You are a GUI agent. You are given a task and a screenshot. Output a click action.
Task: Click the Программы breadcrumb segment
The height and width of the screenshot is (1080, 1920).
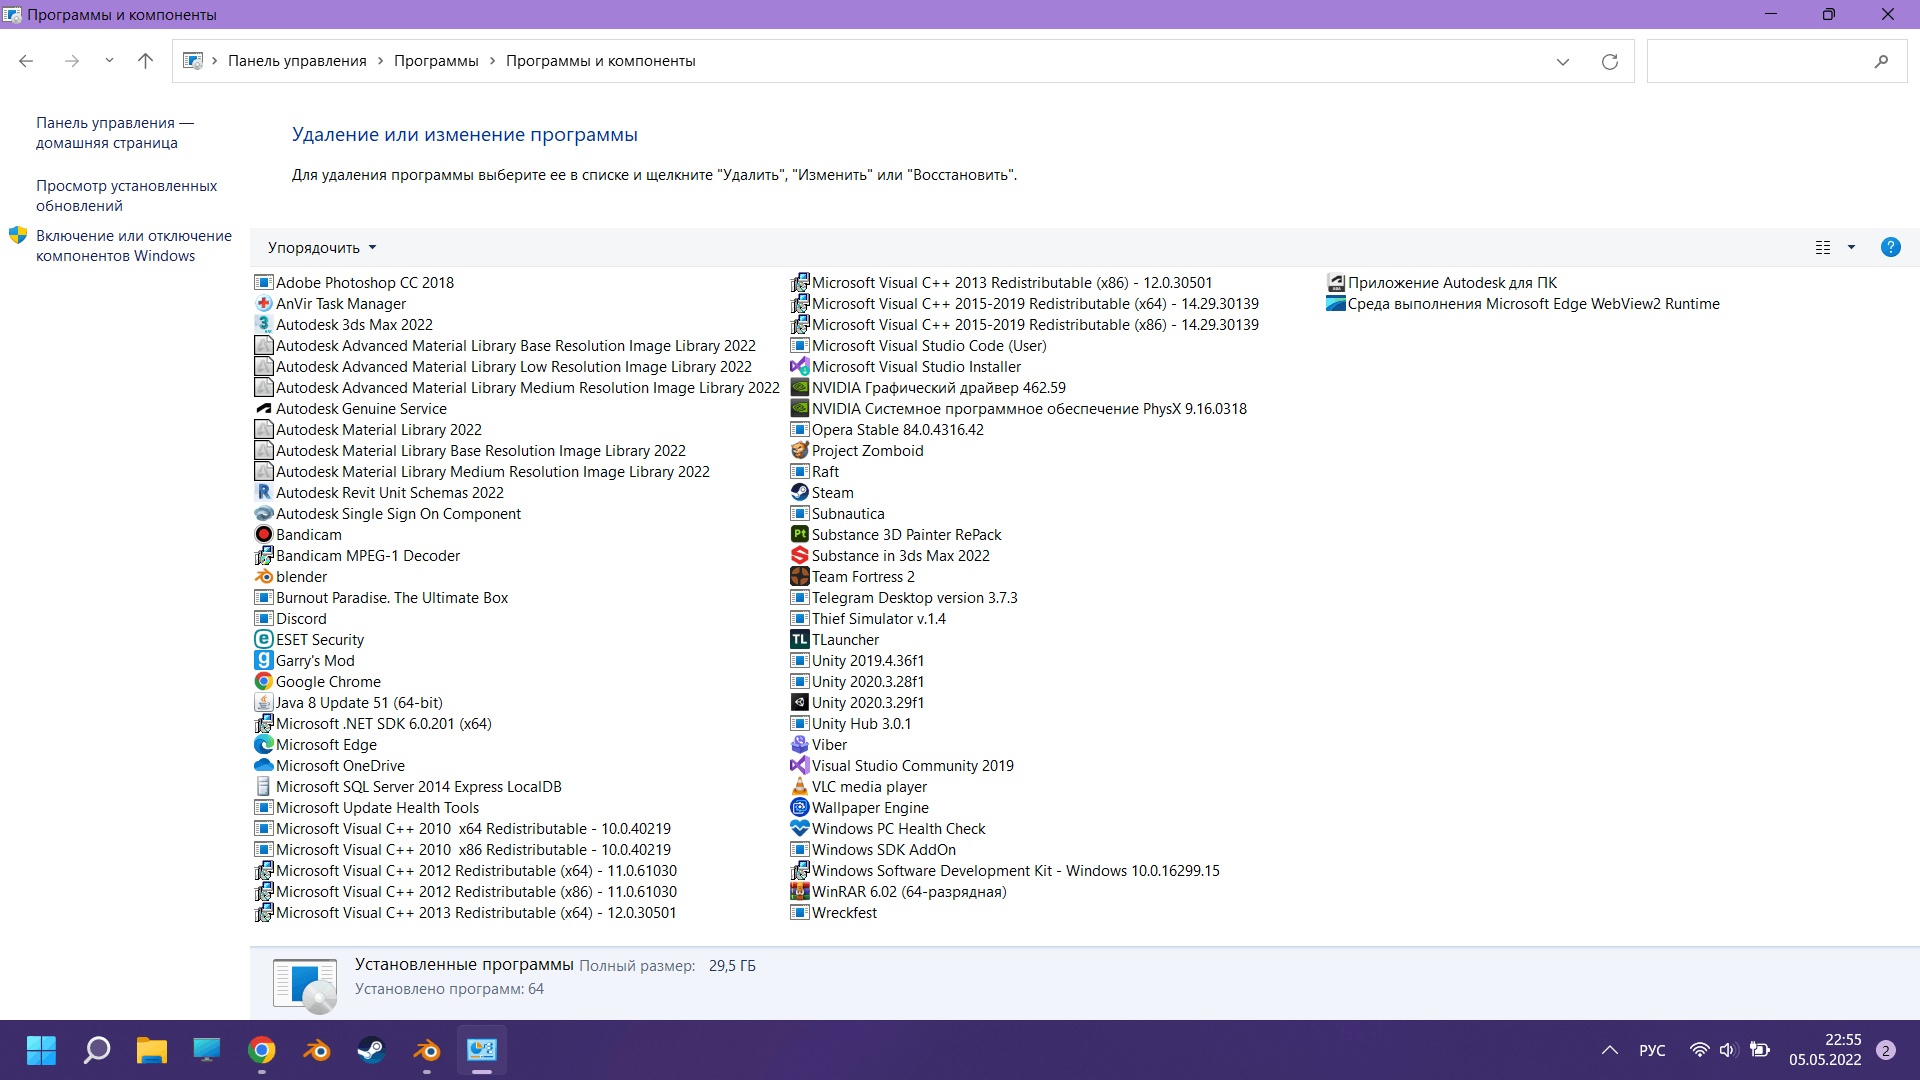436,61
